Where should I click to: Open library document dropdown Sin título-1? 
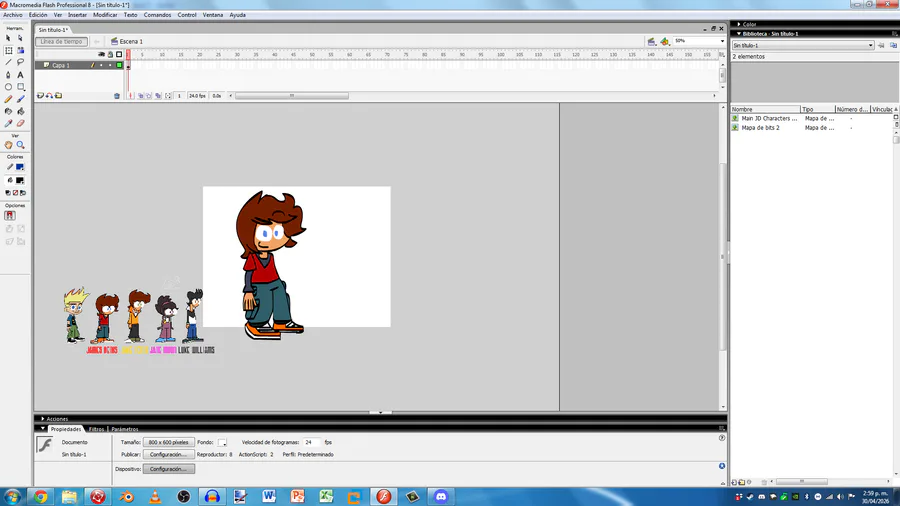pos(803,45)
